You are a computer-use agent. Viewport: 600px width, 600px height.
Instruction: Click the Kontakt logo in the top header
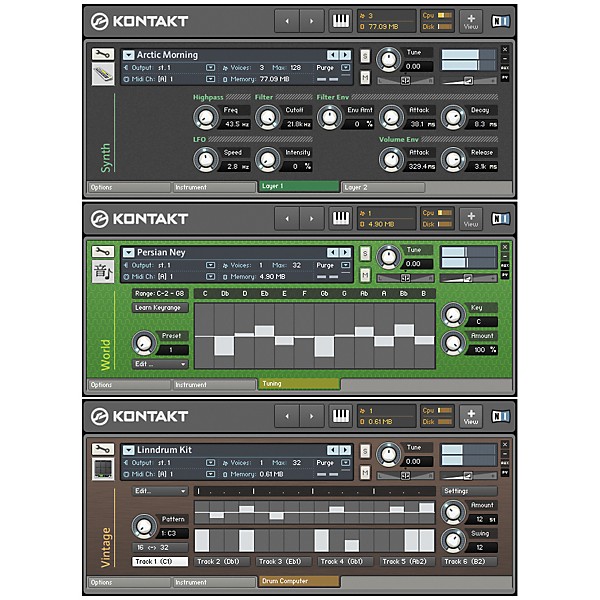coord(139,21)
